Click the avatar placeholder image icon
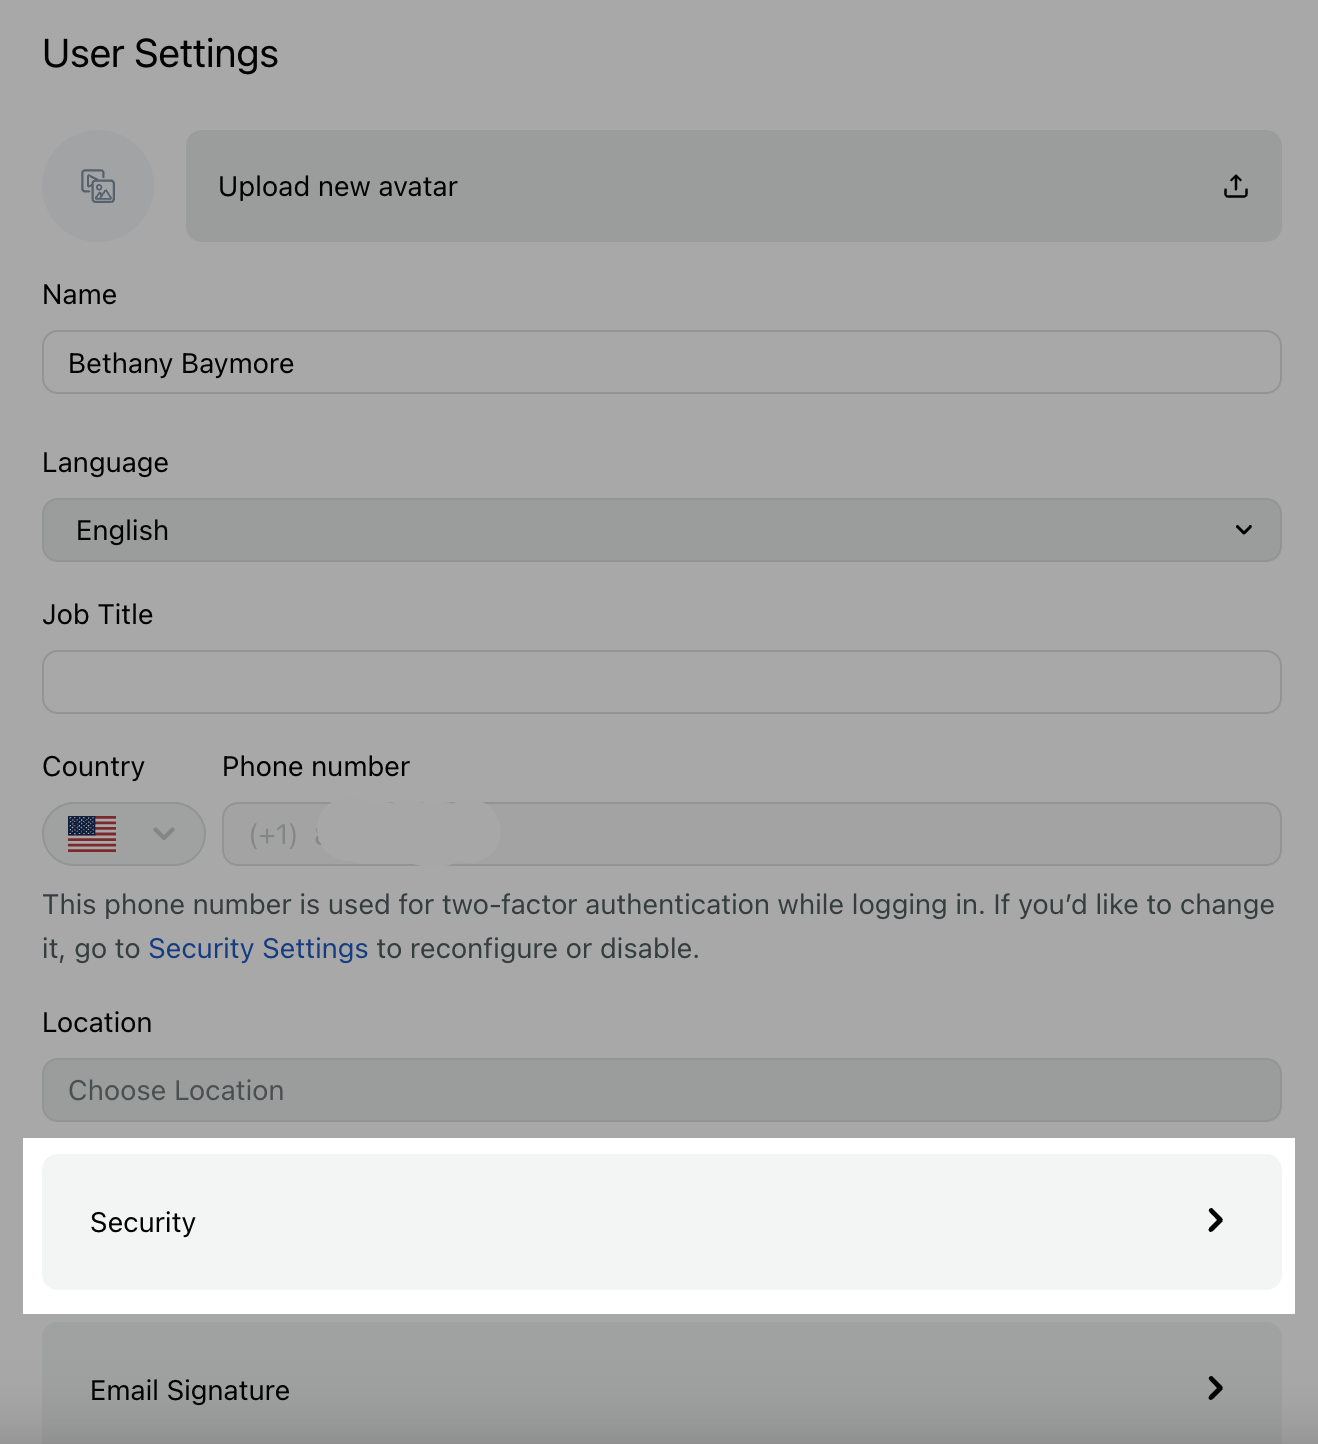 click(98, 186)
